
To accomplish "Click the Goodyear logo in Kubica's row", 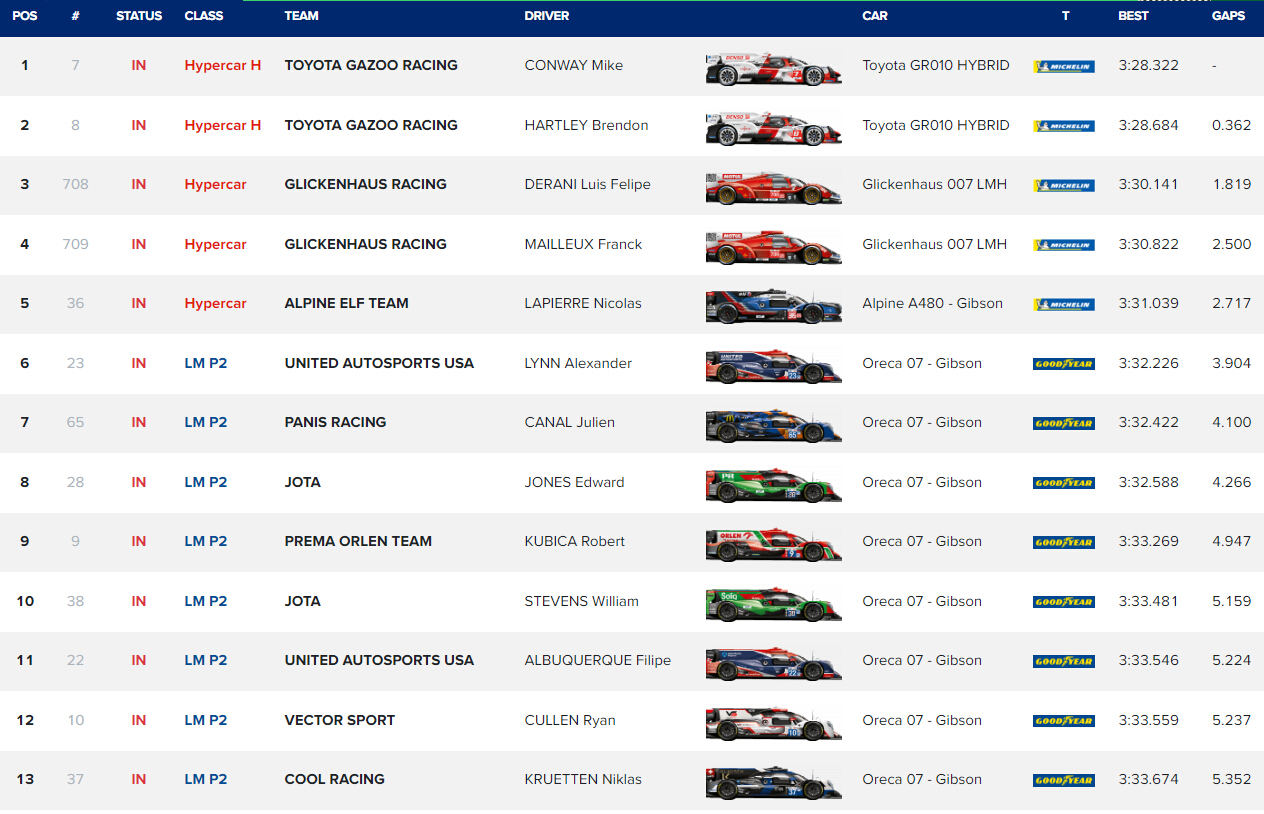I will (1063, 543).
